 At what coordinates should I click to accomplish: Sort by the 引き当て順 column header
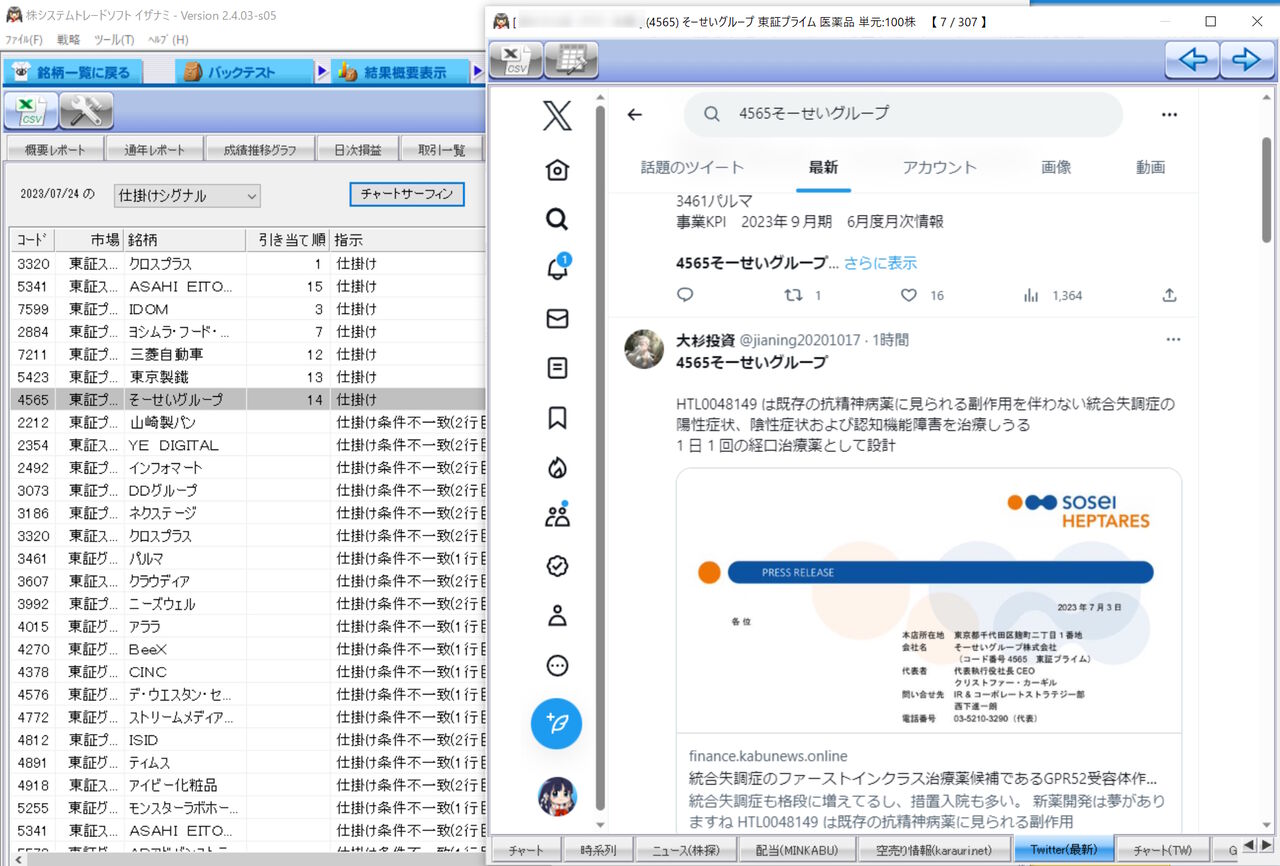pos(287,240)
